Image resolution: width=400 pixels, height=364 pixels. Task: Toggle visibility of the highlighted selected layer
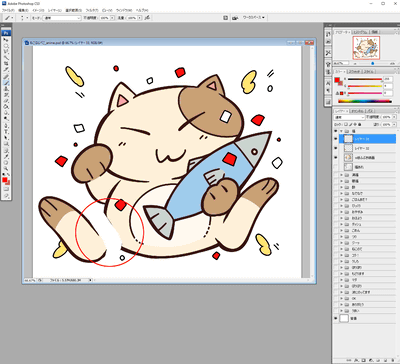(x=336, y=139)
